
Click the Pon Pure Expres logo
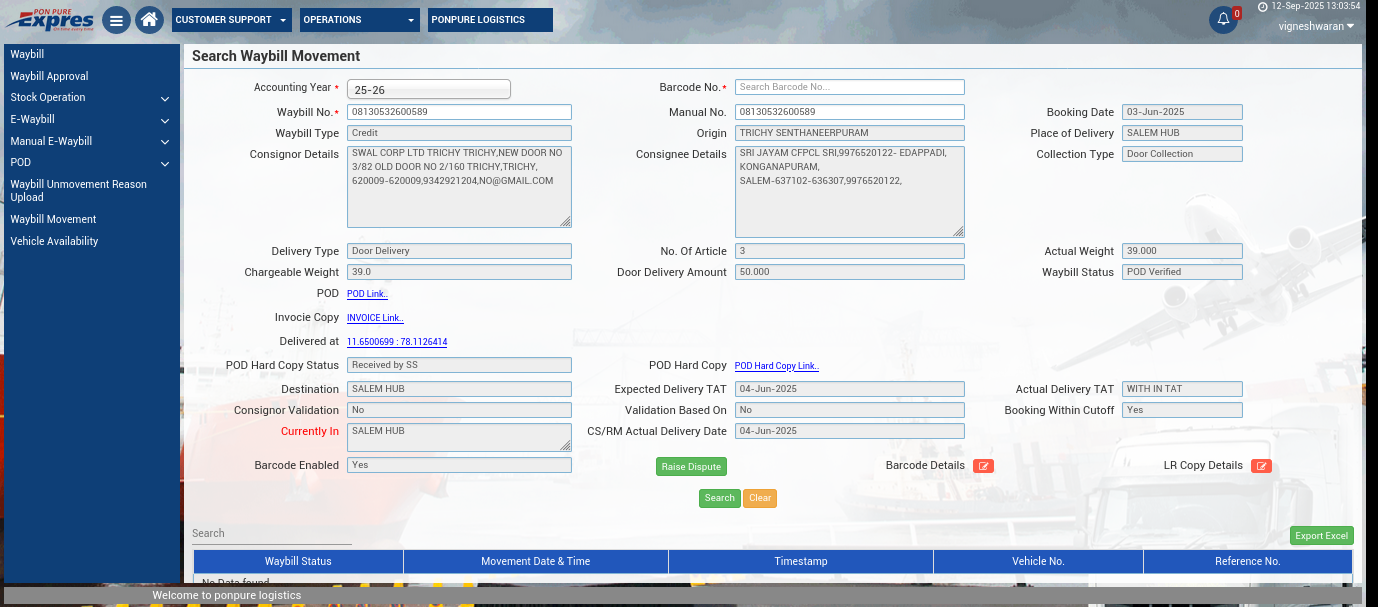pyautogui.click(x=50, y=19)
